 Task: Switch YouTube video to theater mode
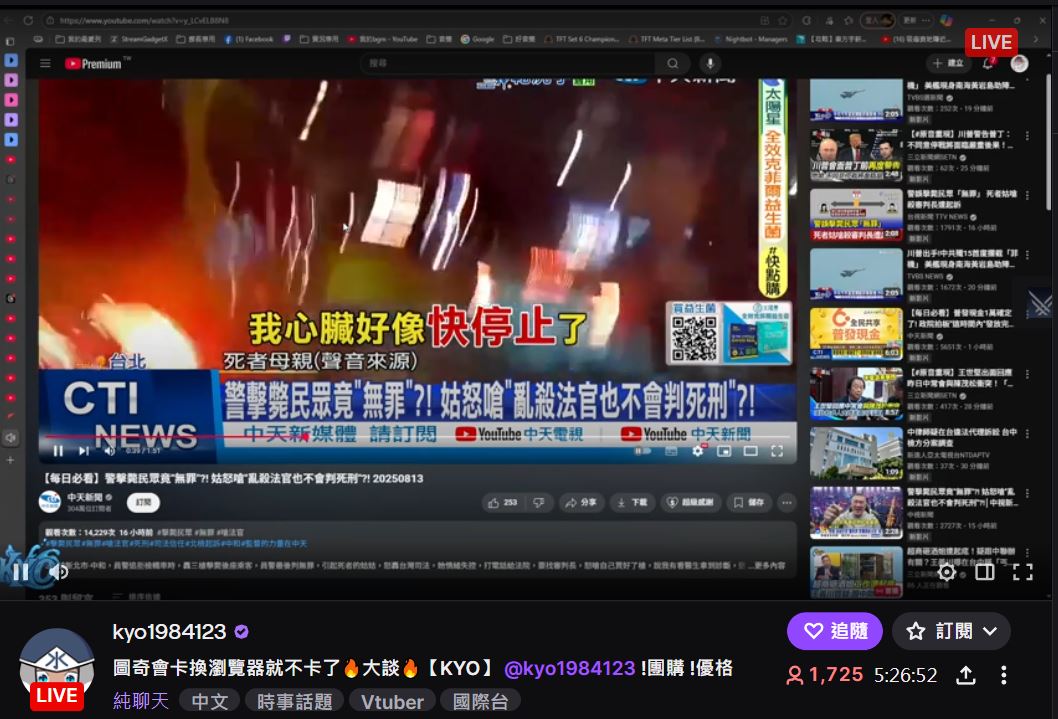750,451
